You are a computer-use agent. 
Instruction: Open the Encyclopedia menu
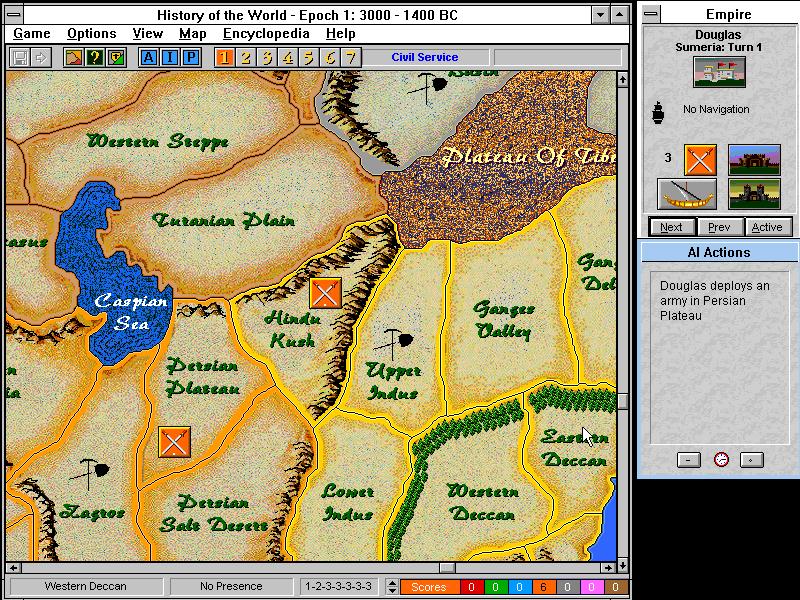(266, 34)
